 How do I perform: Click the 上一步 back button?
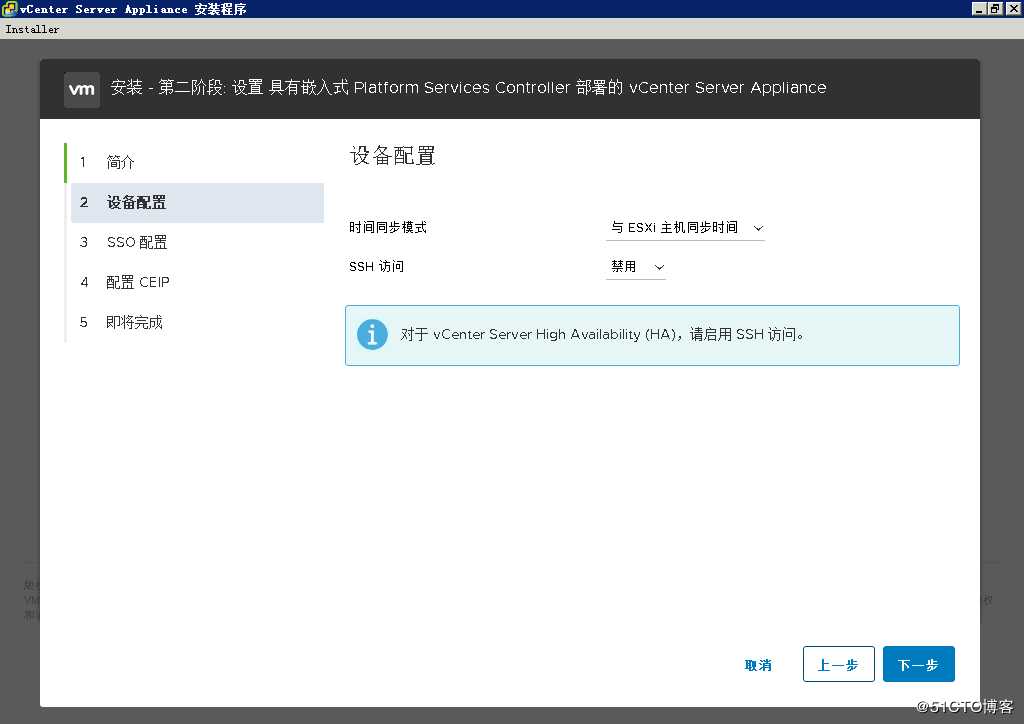click(x=839, y=664)
